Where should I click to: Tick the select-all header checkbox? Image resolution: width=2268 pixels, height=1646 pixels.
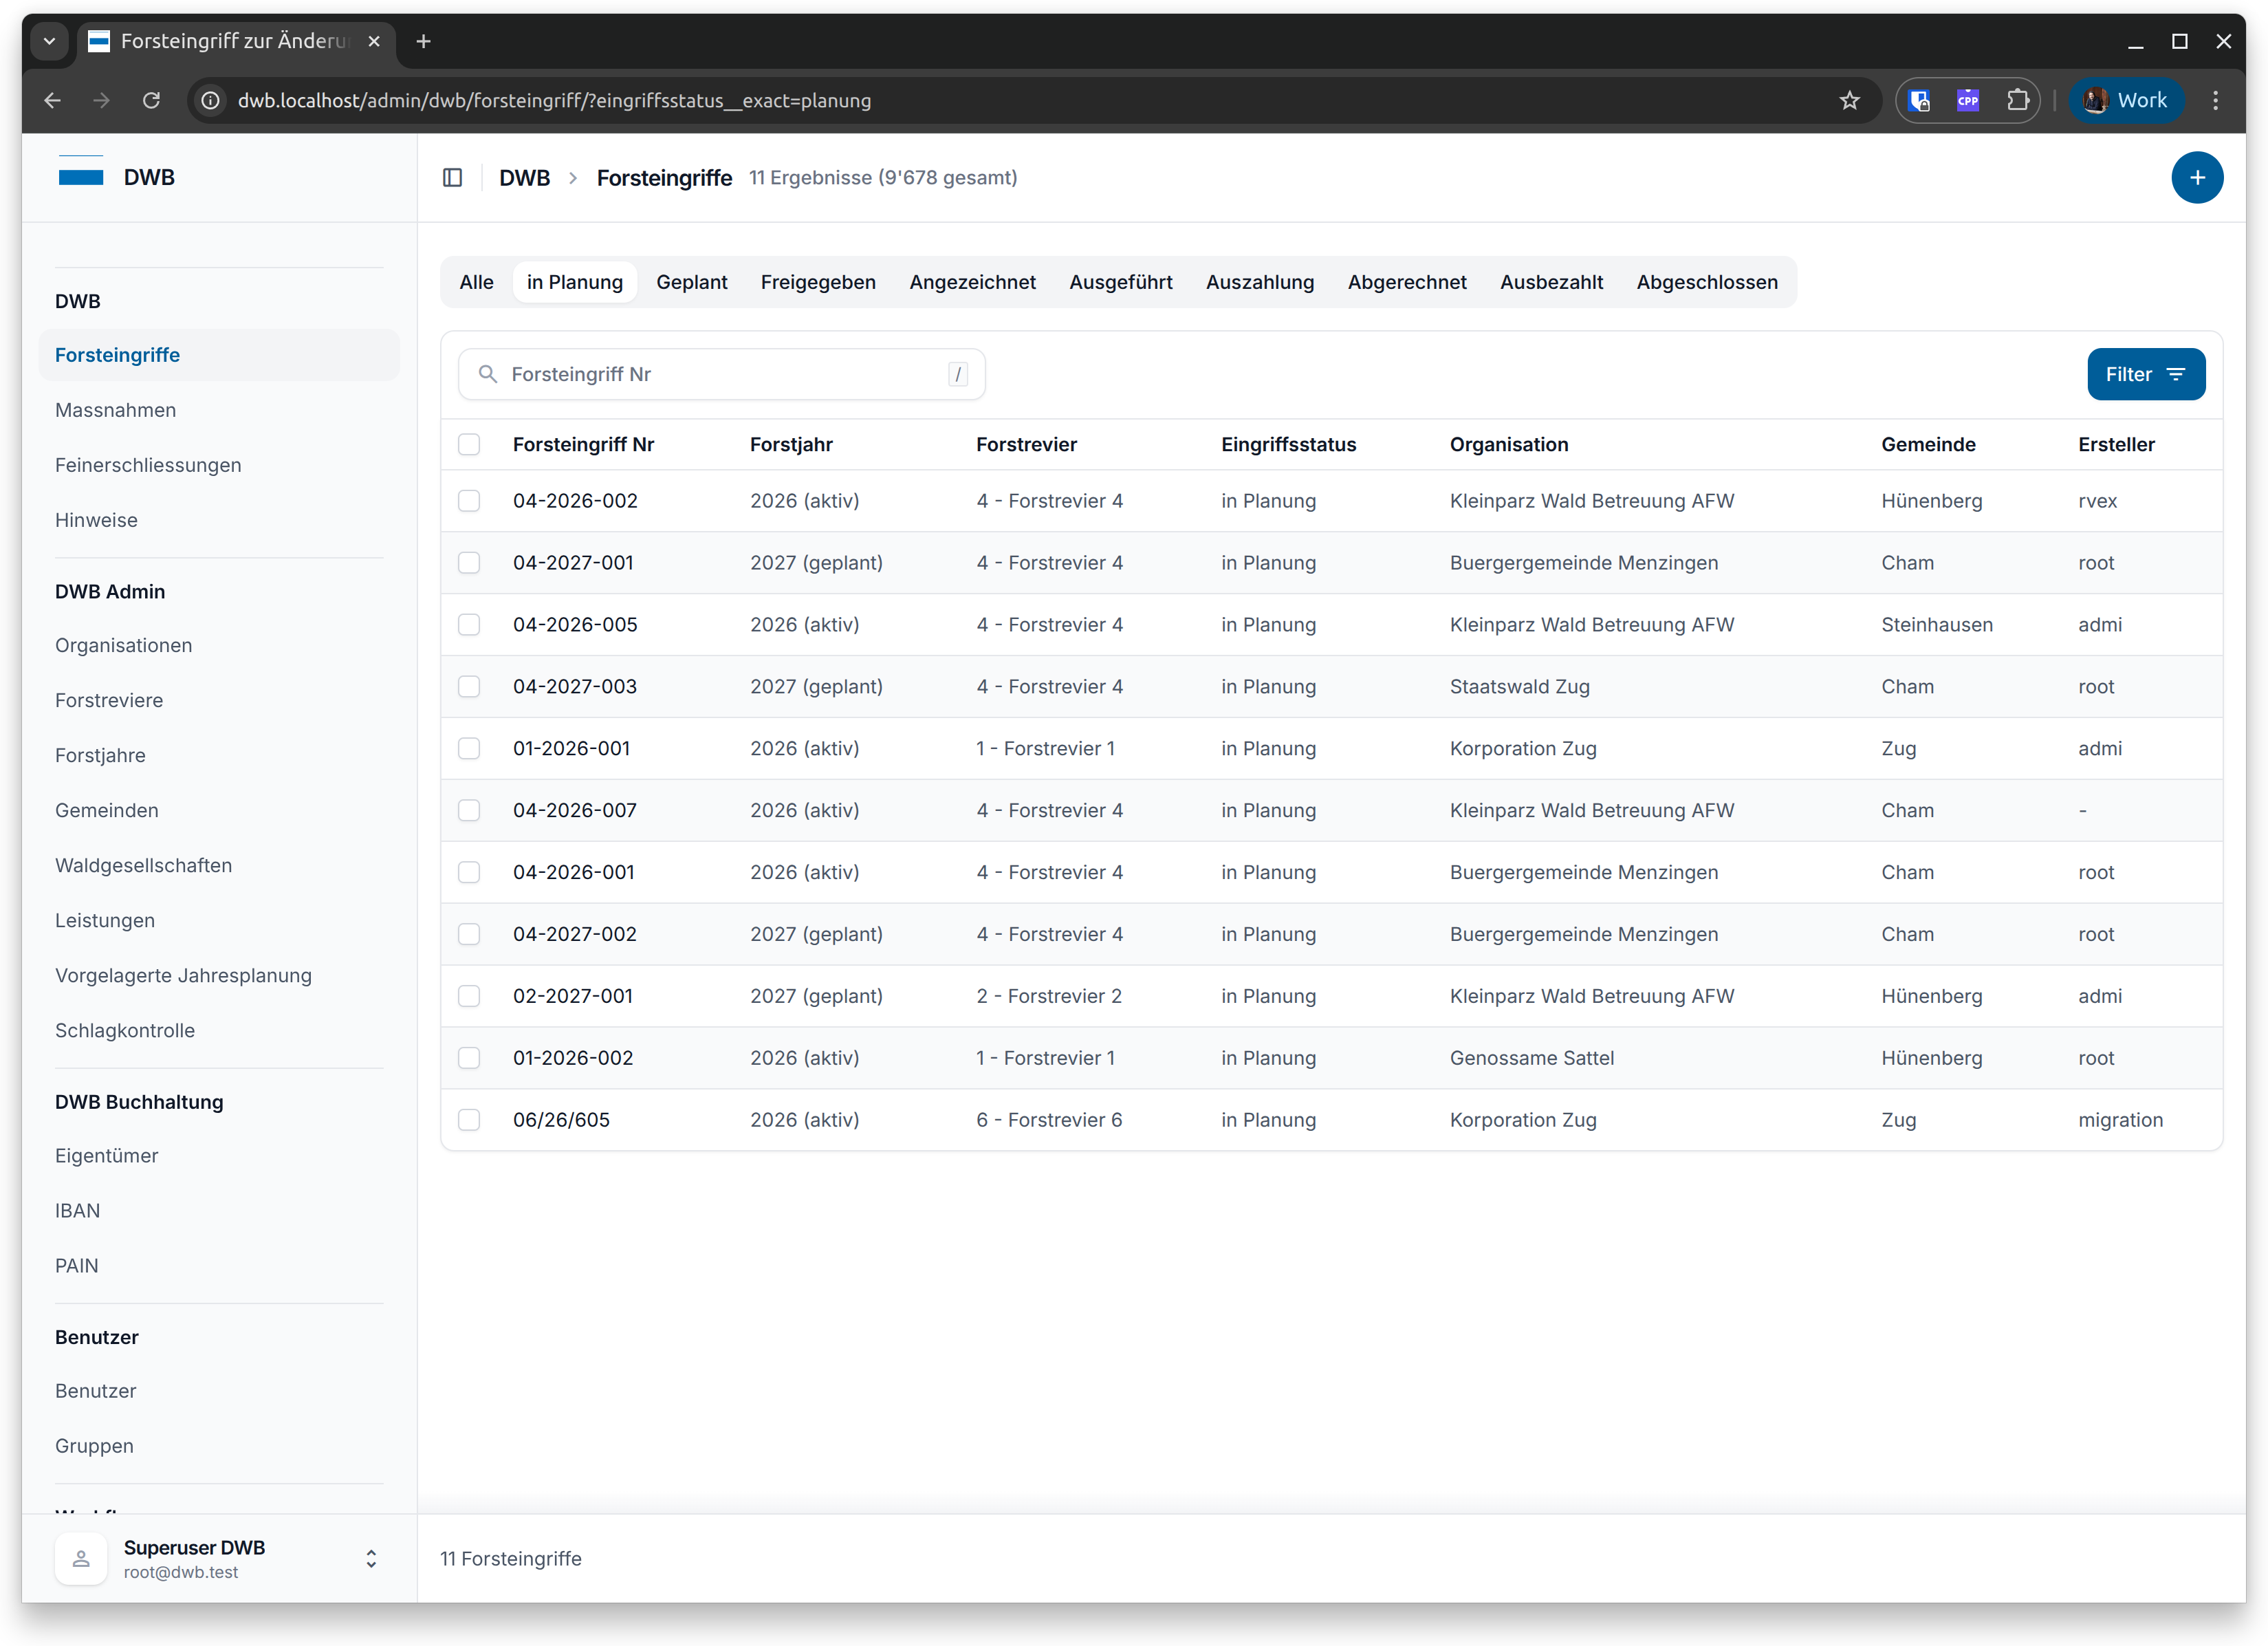click(469, 444)
